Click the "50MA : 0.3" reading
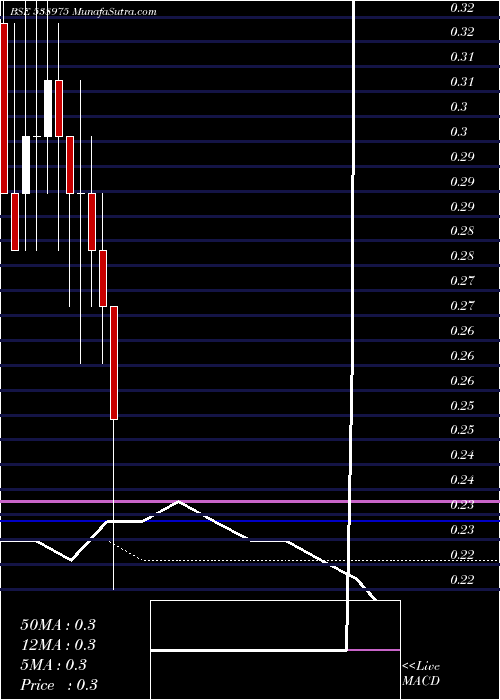The image size is (500, 700). pos(58,625)
